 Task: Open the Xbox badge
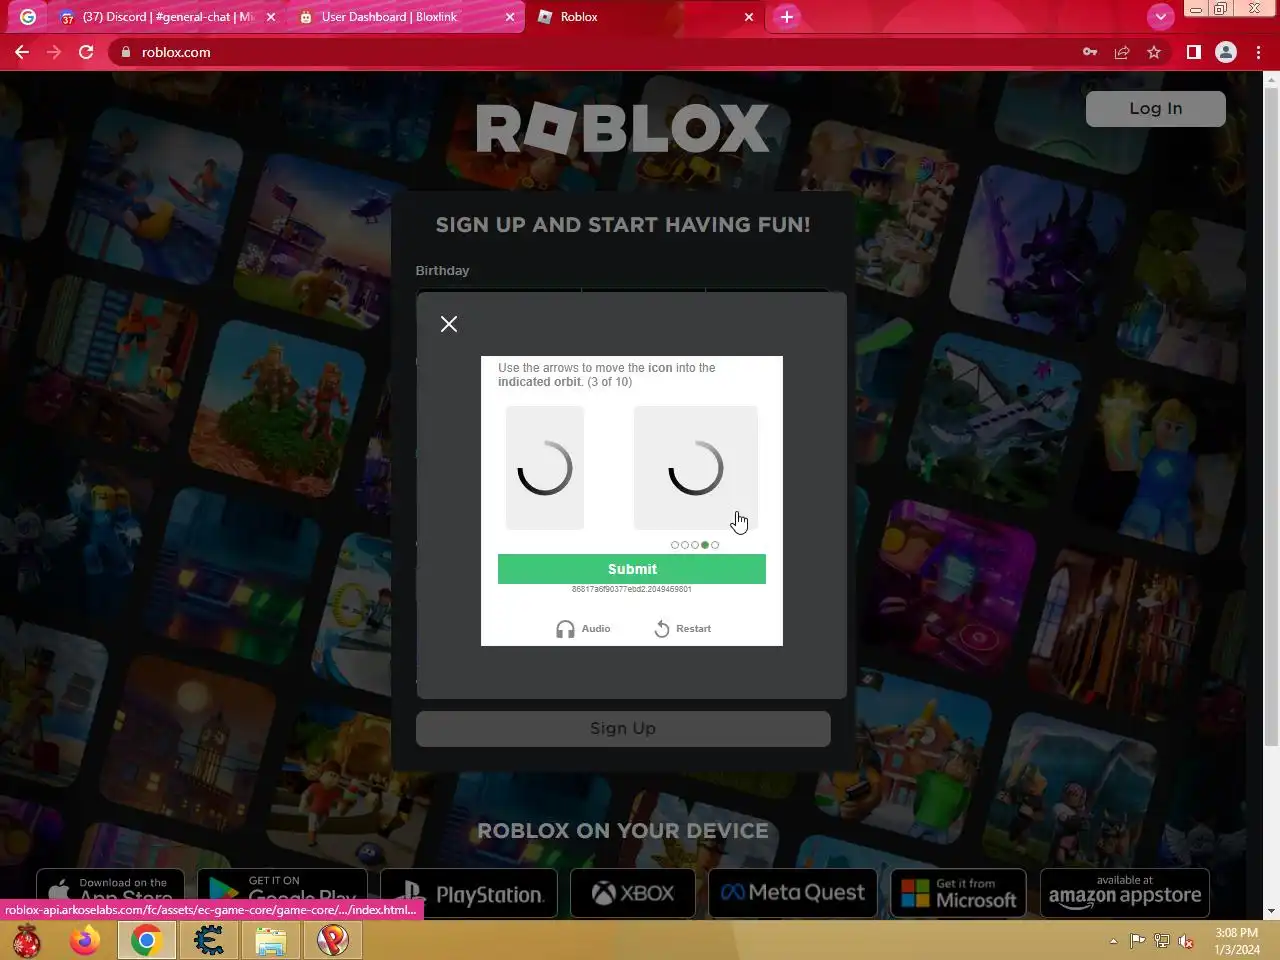click(x=633, y=893)
